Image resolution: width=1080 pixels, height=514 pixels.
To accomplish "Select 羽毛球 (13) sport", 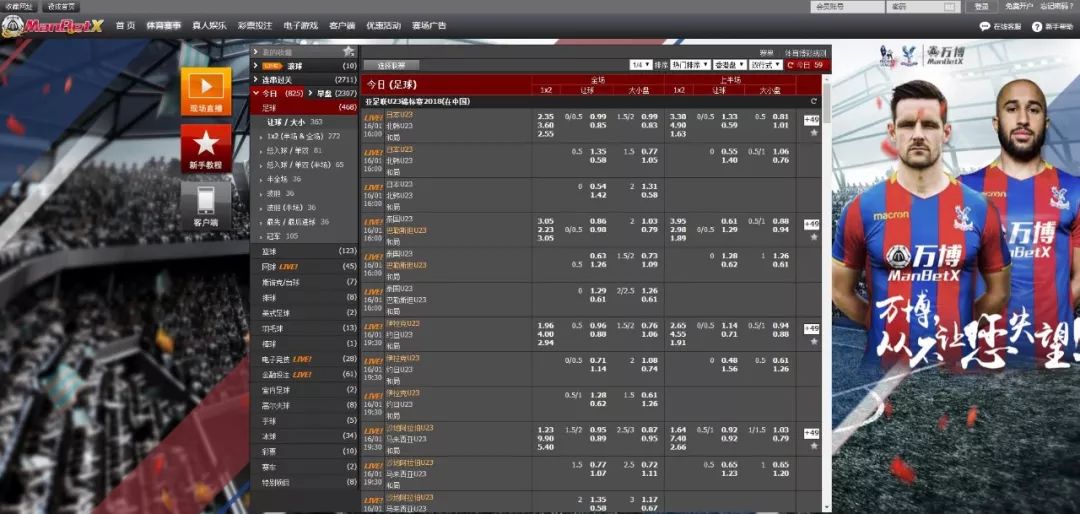I will coord(304,329).
